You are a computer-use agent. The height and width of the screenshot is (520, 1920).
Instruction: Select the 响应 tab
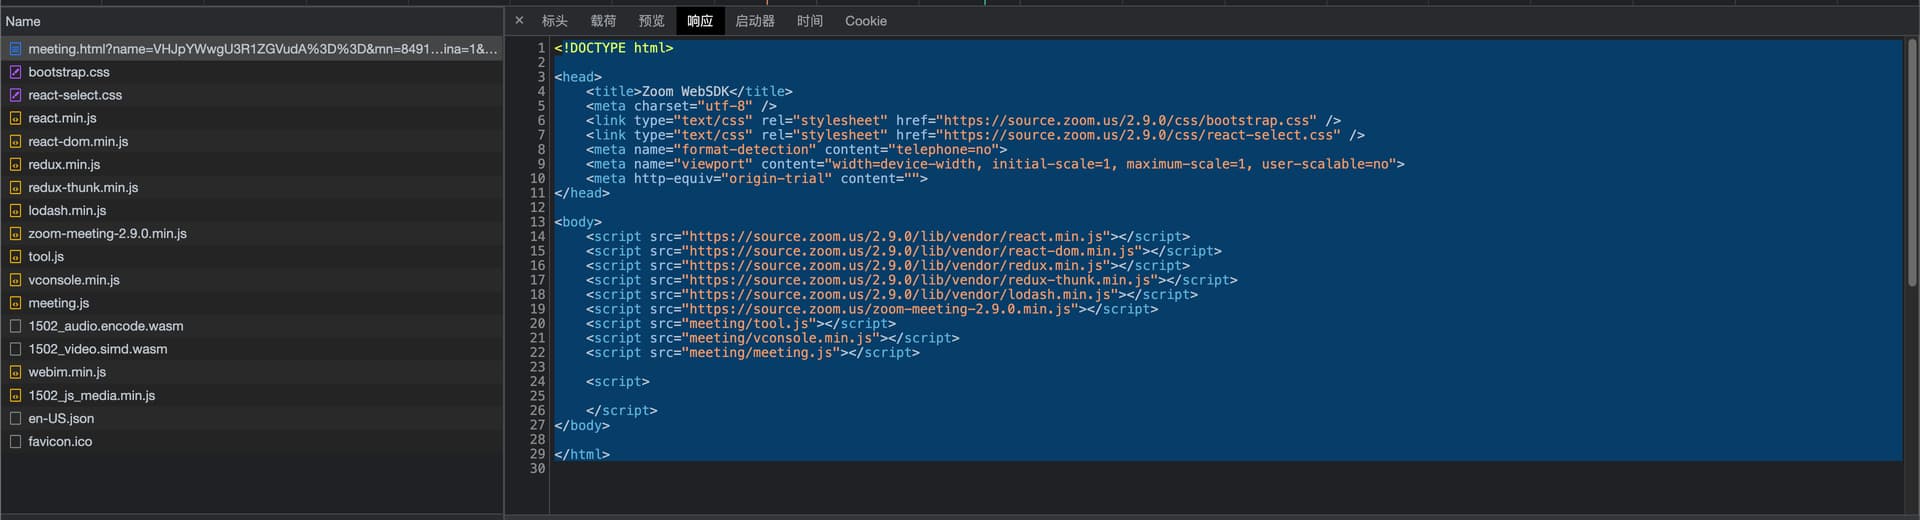700,20
